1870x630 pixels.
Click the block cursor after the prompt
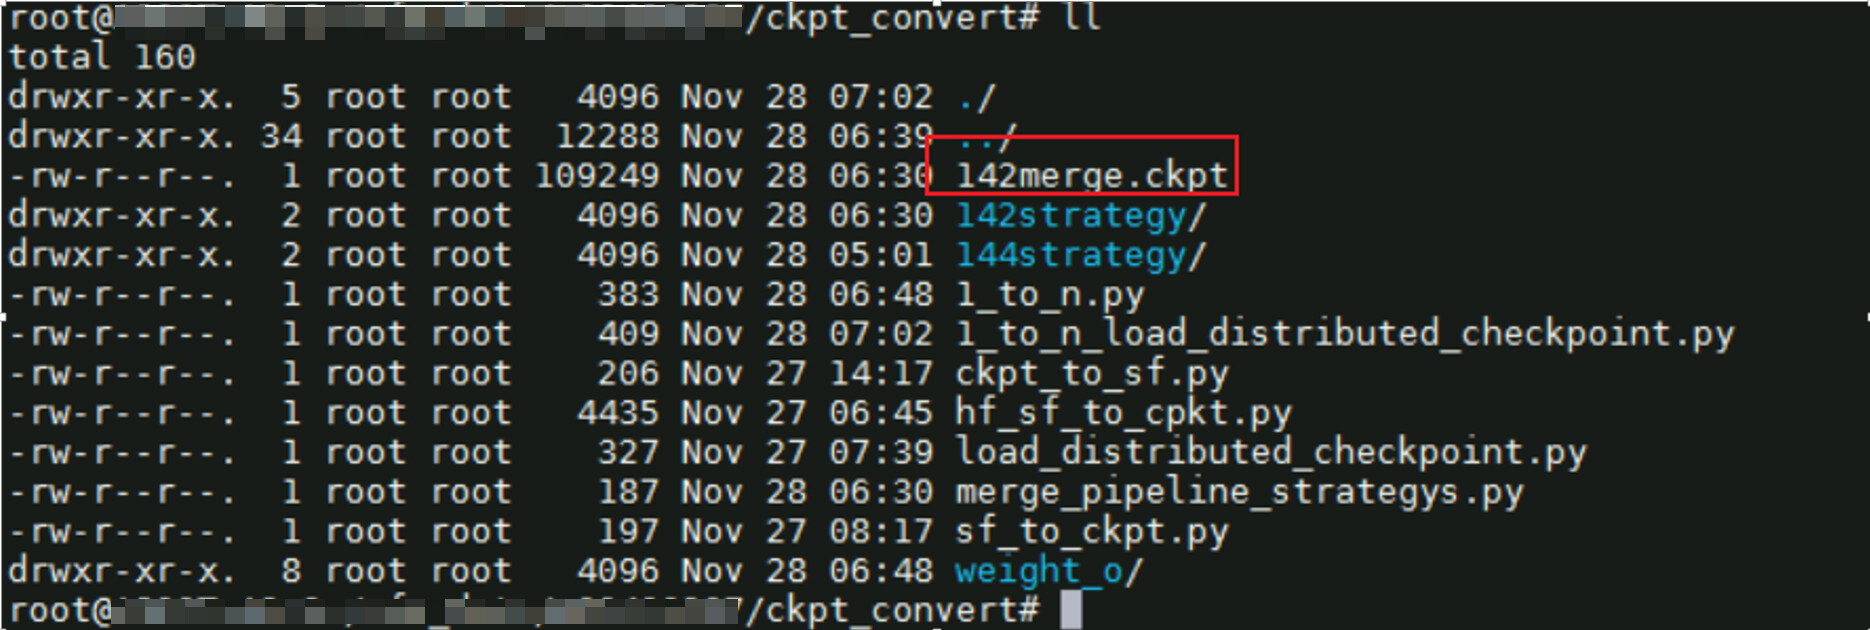1071,610
